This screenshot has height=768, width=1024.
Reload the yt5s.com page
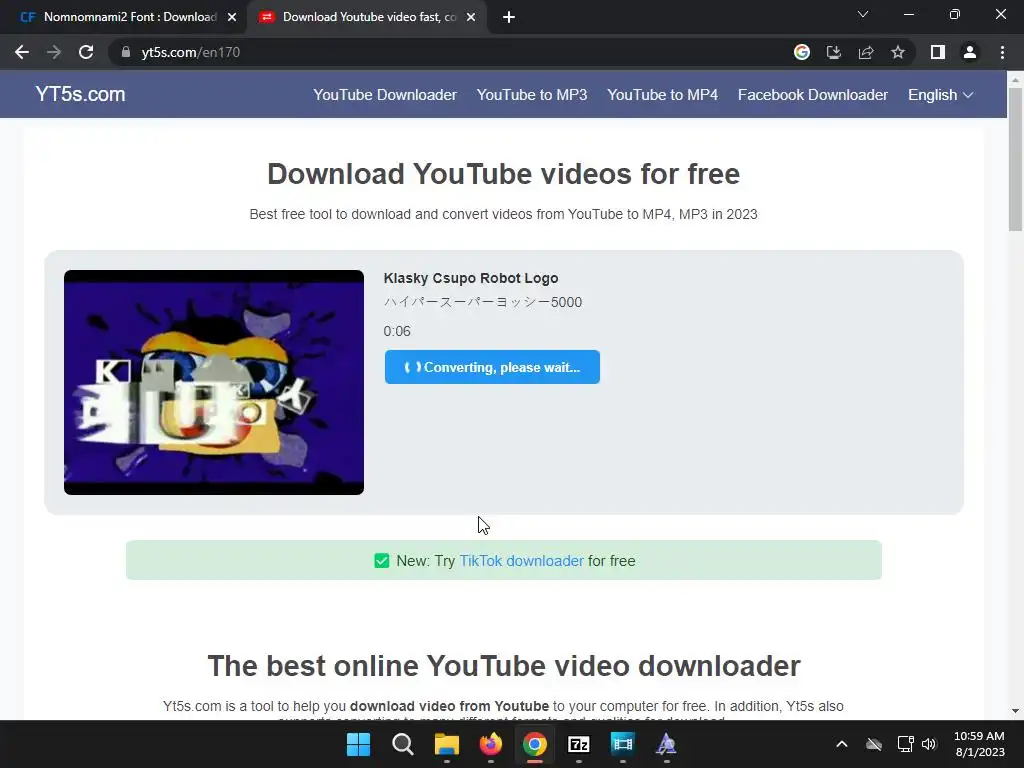pyautogui.click(x=86, y=52)
